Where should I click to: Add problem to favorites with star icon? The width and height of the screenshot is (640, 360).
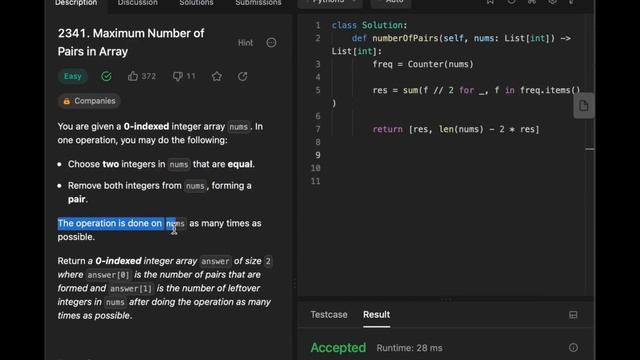pos(217,76)
